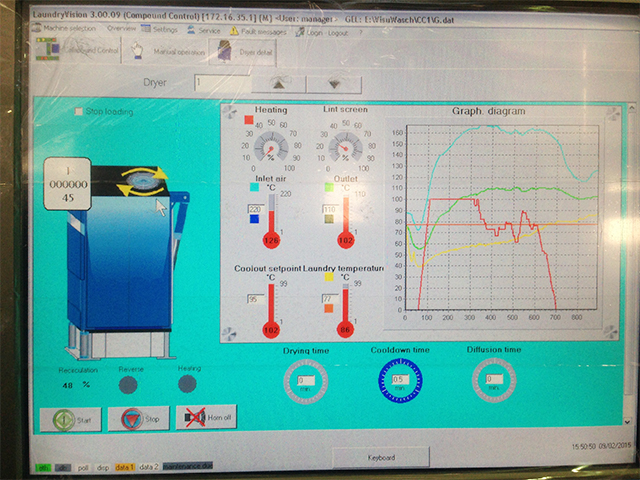Click the Outlet thermometer showing 102
640x480 pixels.
click(x=346, y=222)
